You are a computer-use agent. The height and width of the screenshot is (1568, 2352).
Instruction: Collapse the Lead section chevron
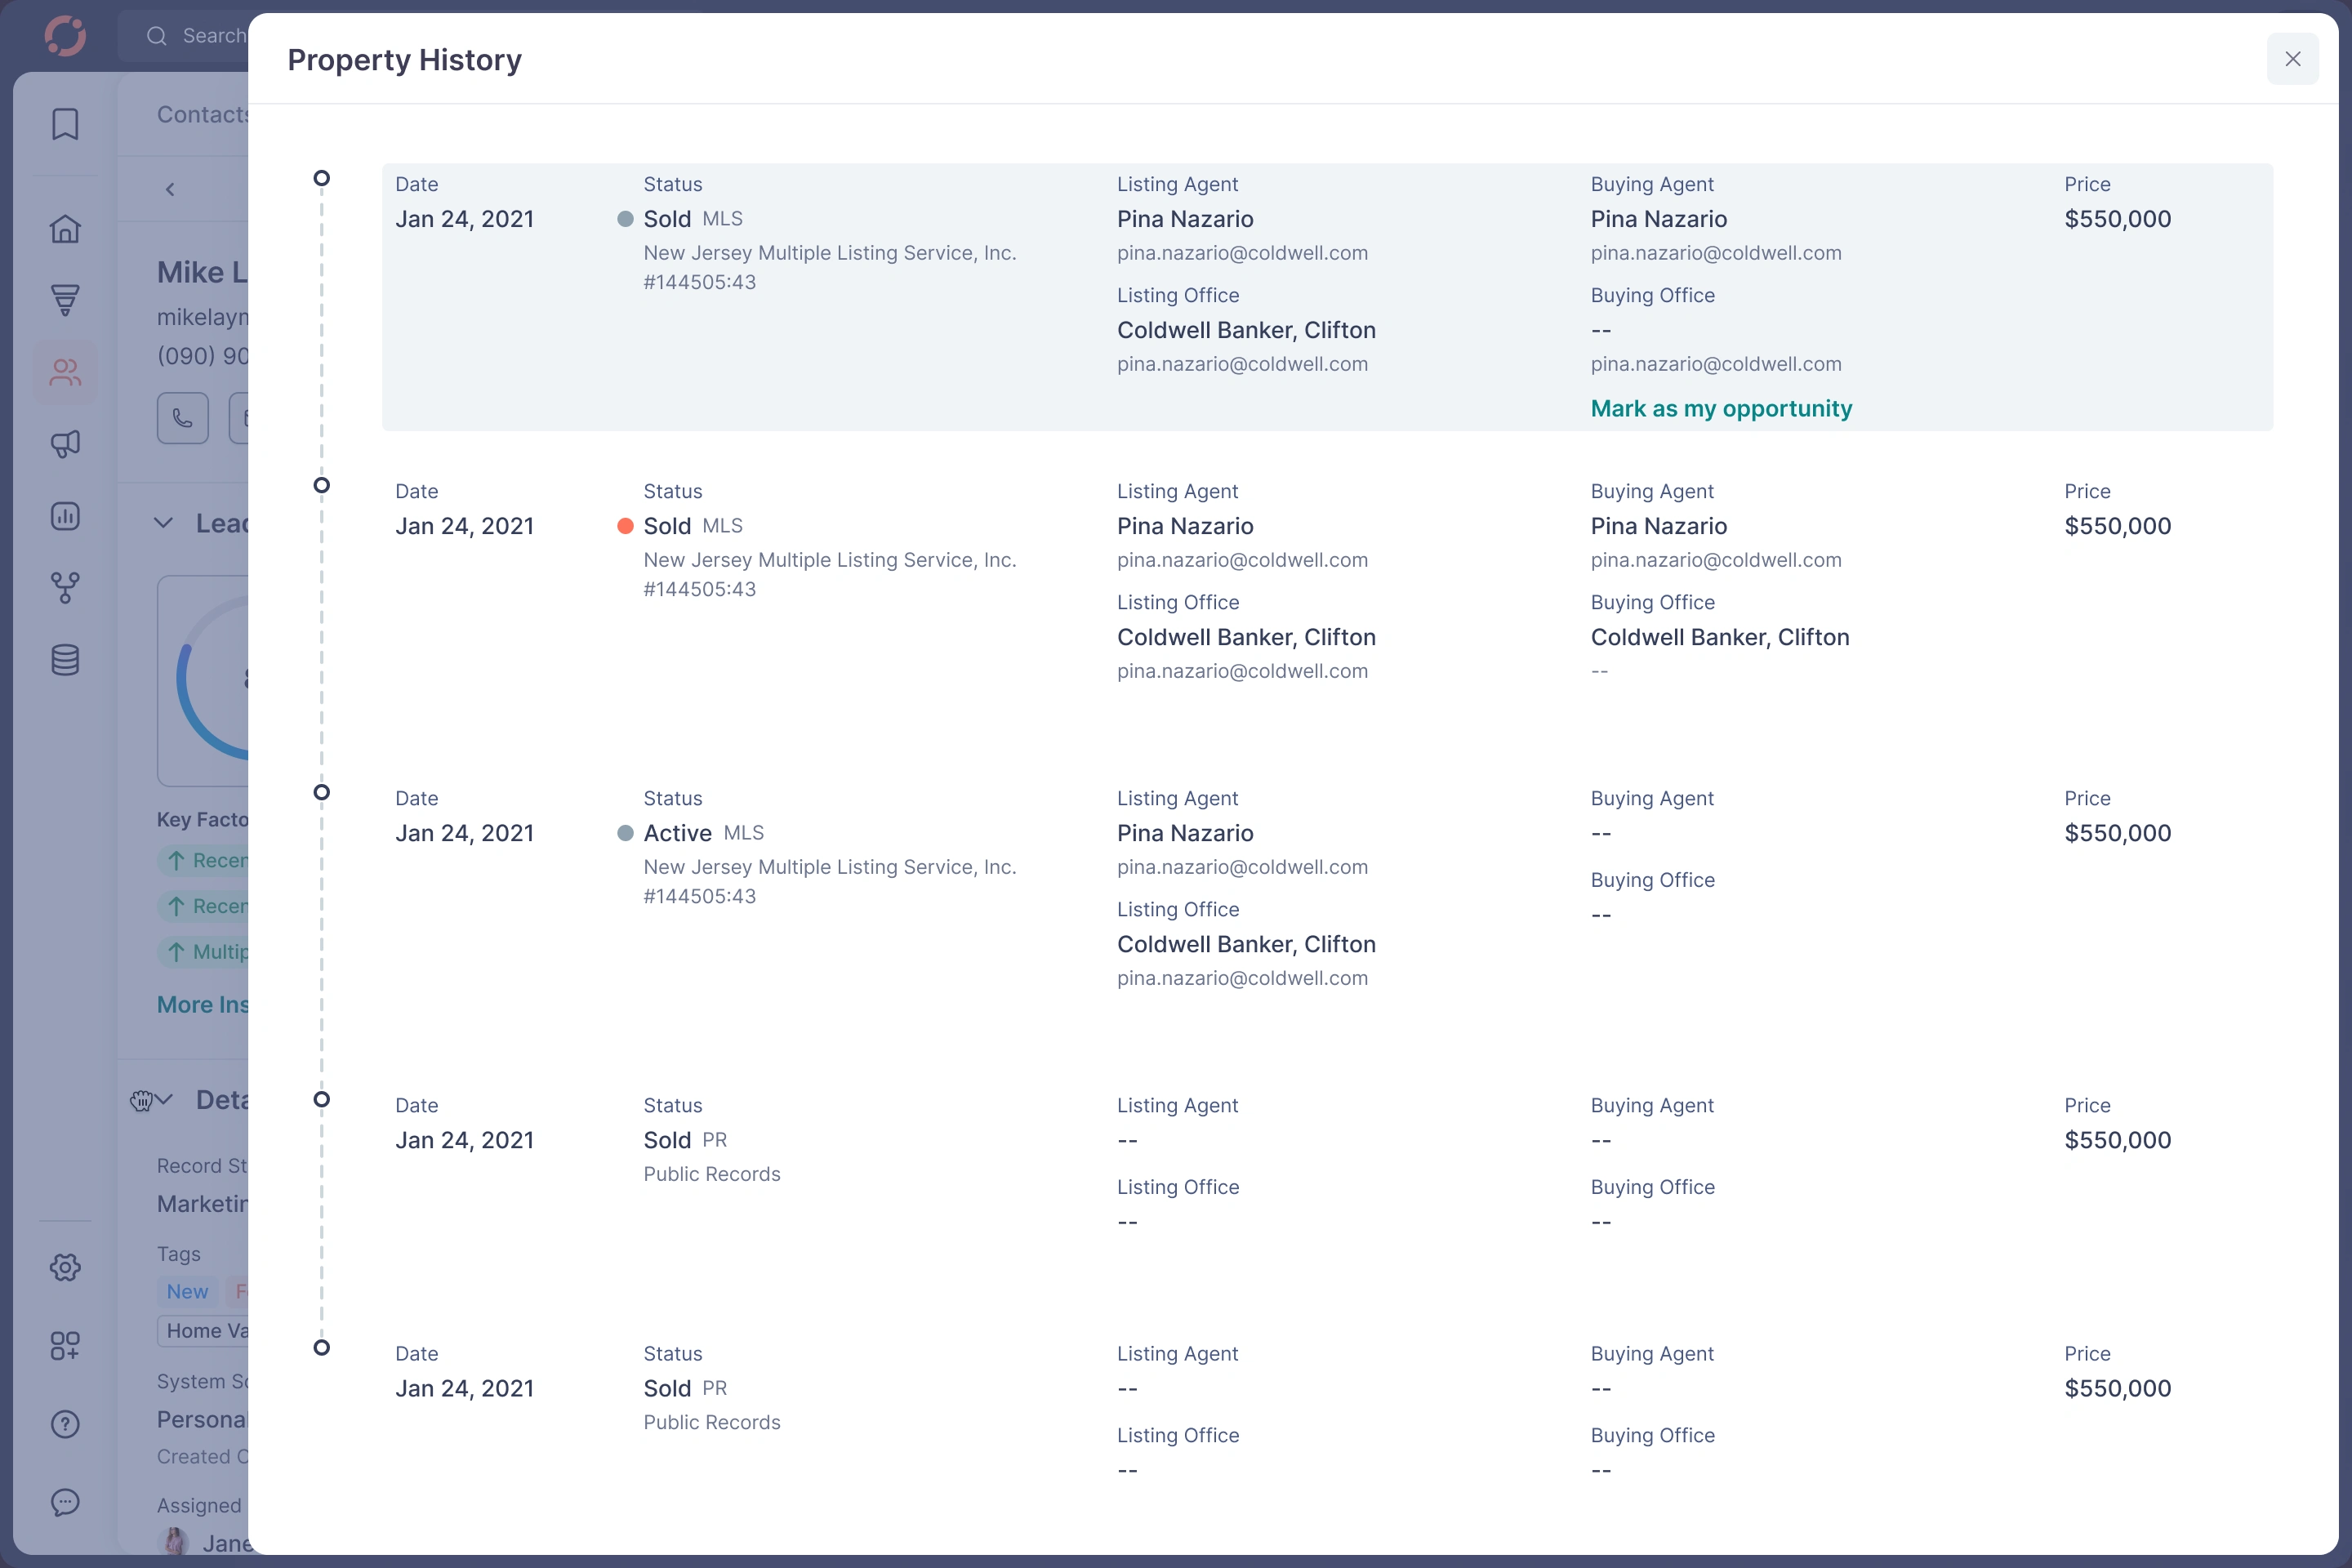pos(163,522)
